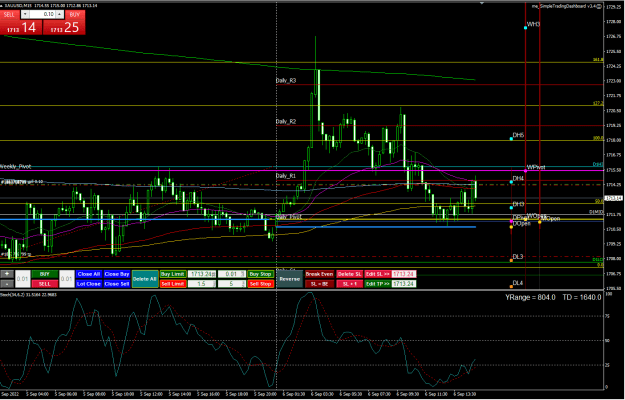Click the Sell Stop button

[260, 284]
